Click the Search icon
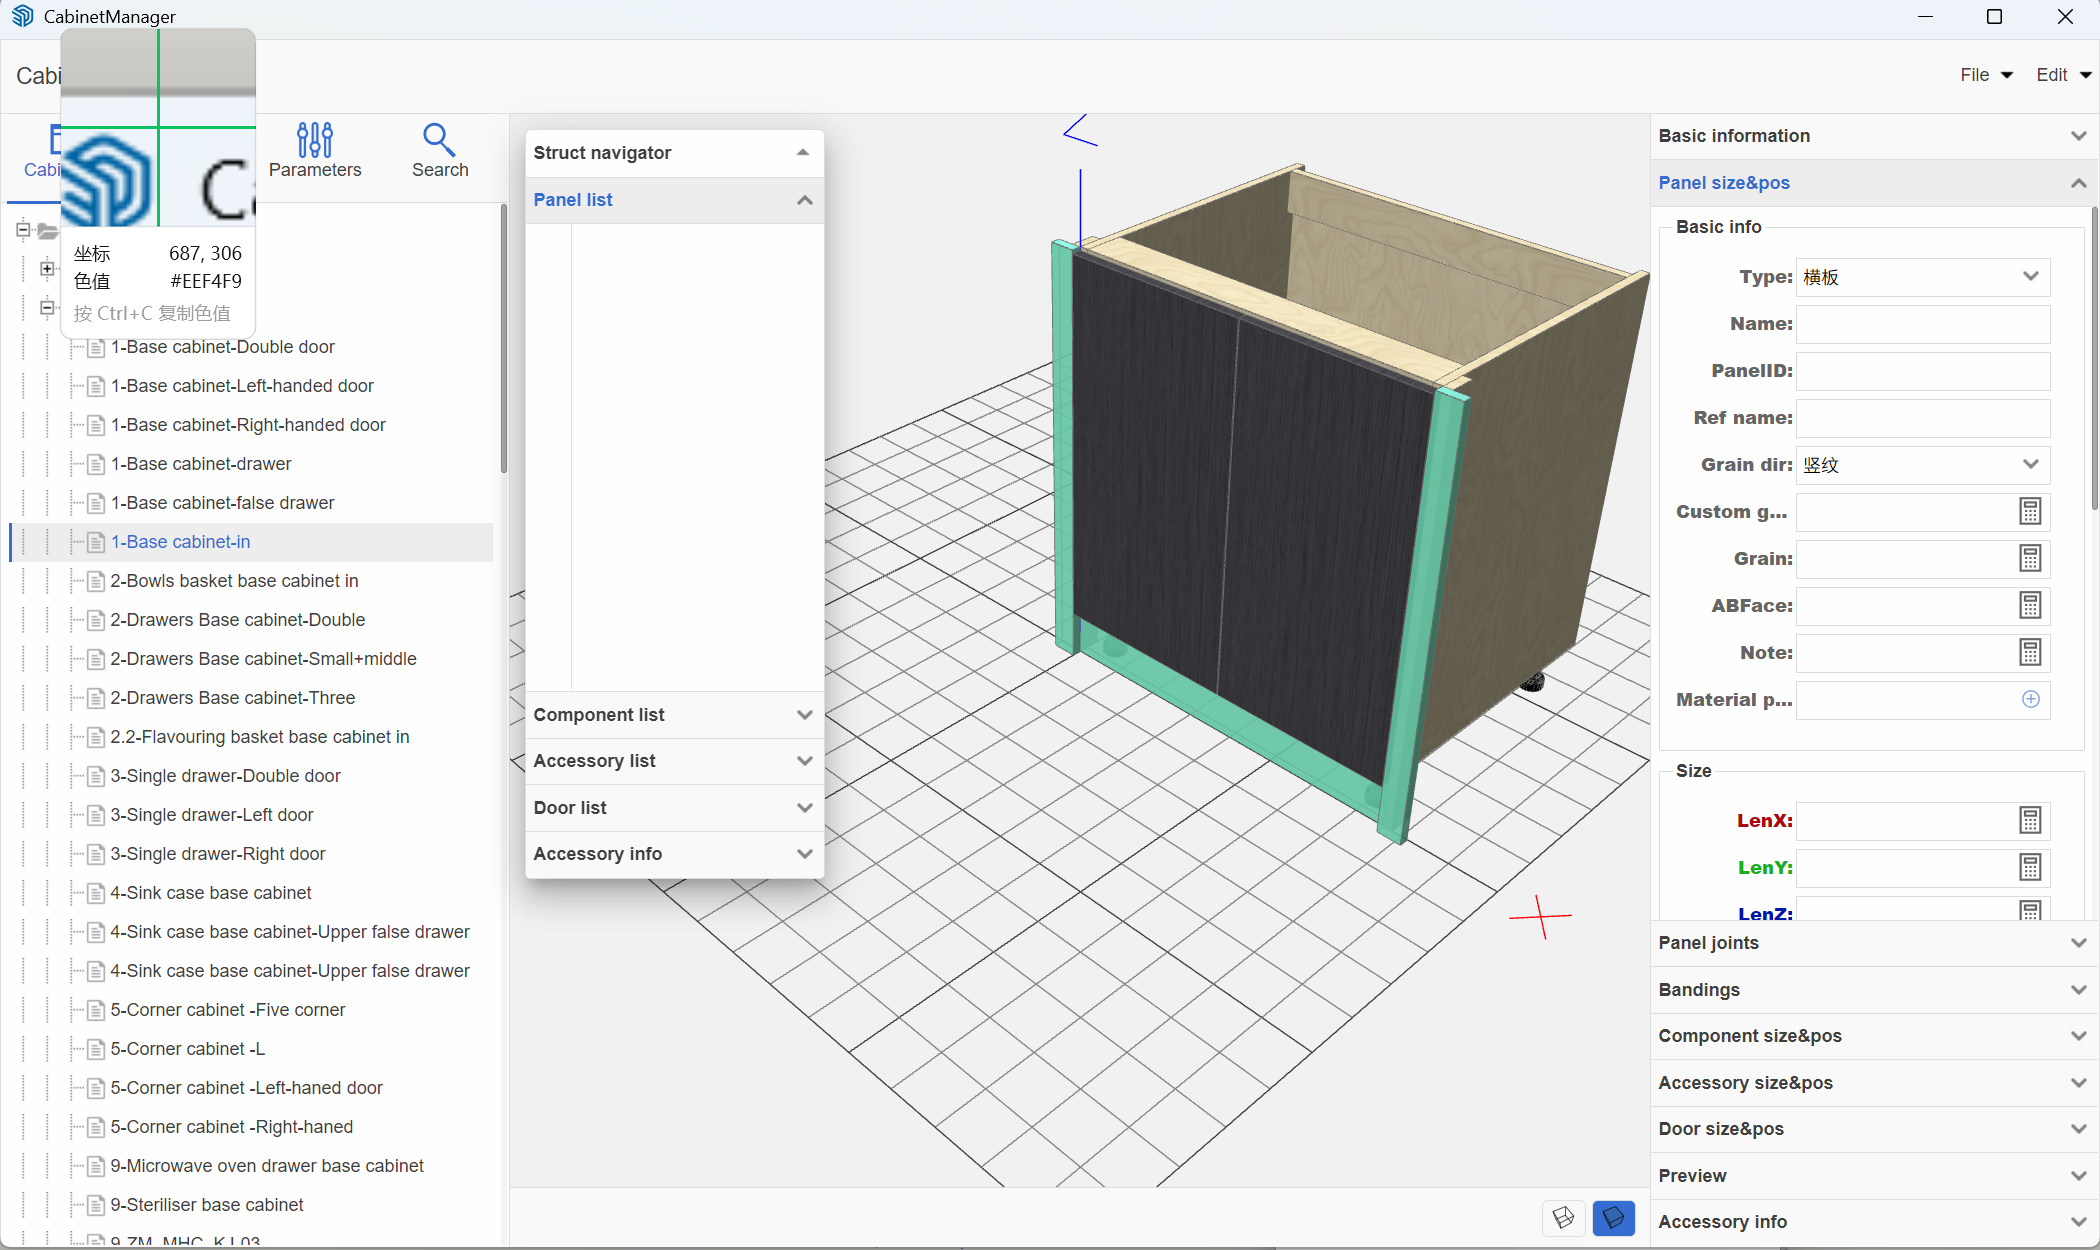The image size is (2100, 1250). (438, 152)
